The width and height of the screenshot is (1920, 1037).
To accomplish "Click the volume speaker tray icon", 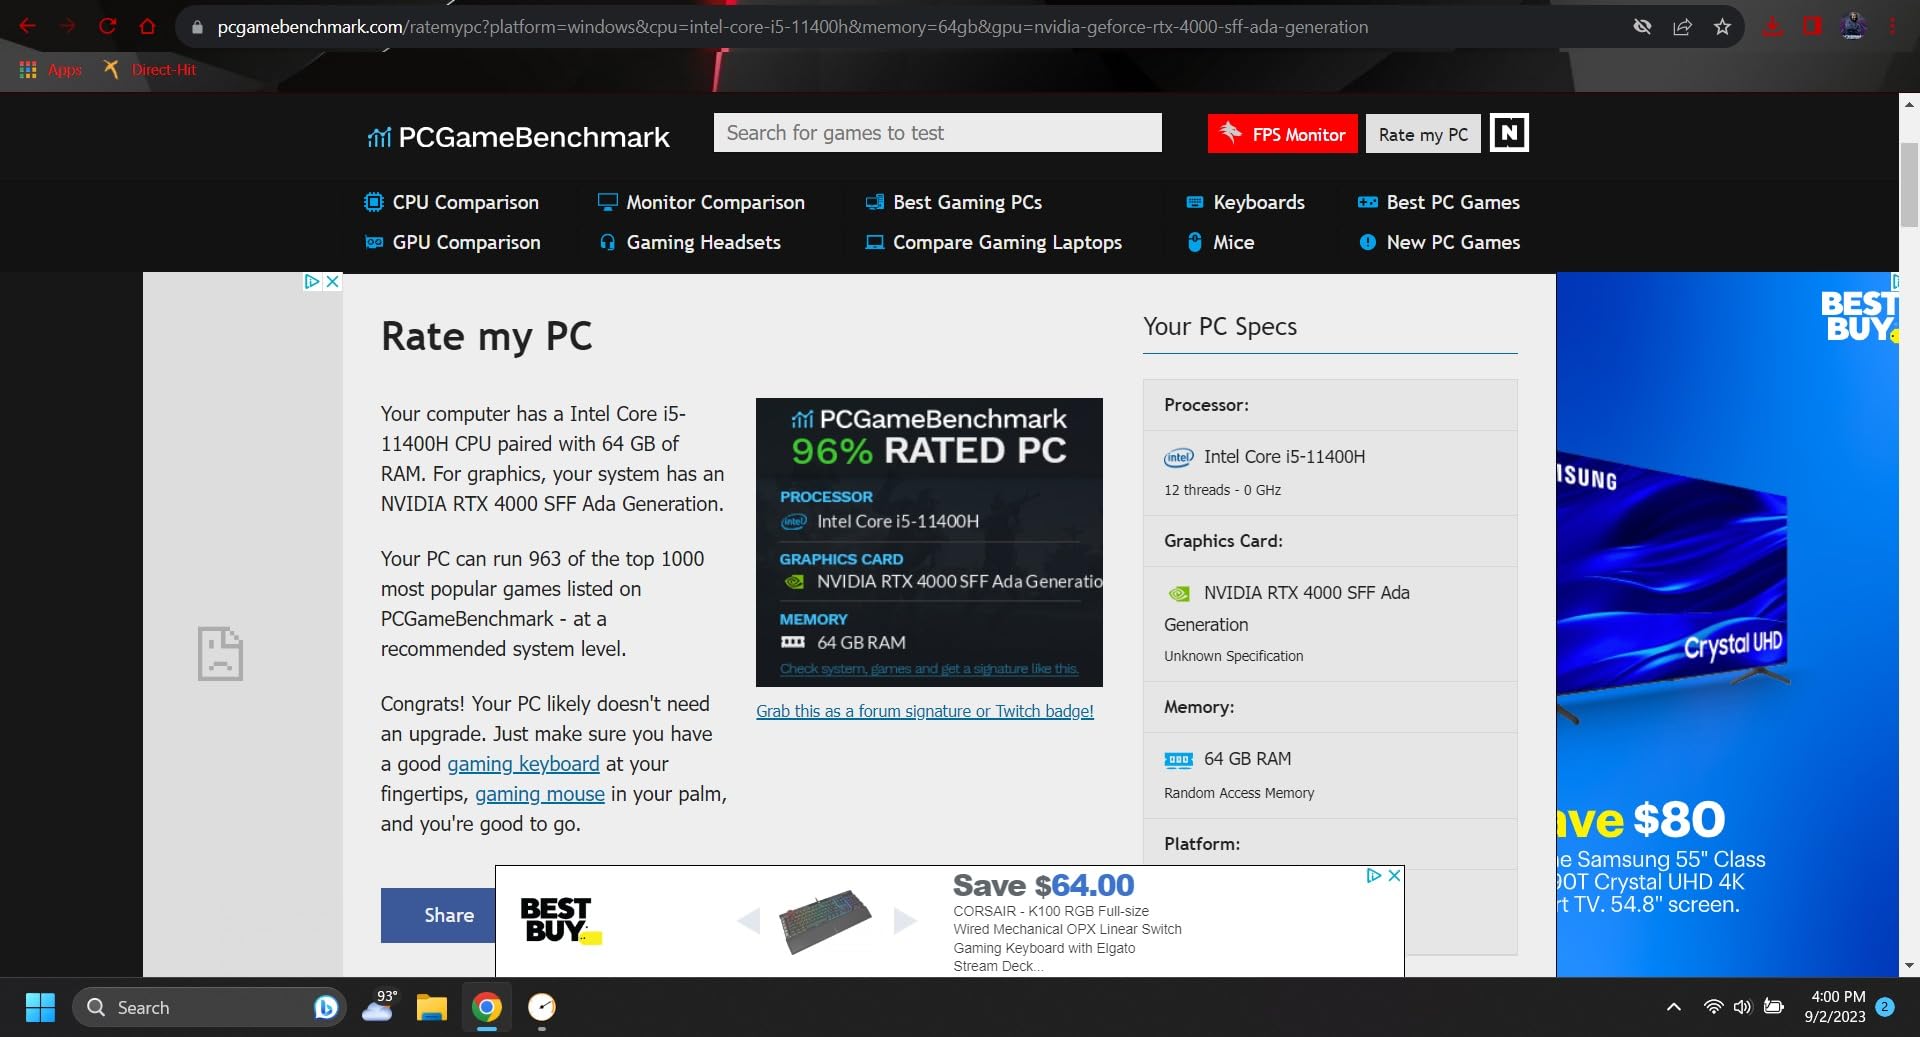I will [x=1743, y=1007].
